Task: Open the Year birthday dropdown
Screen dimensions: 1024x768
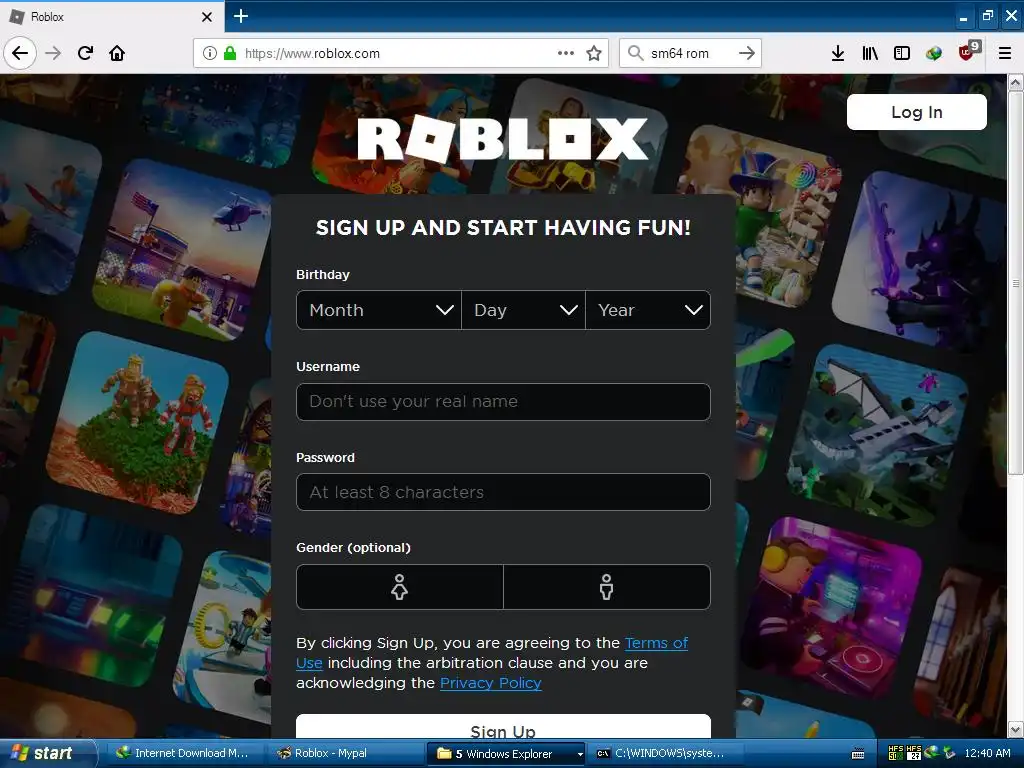Action: (x=648, y=310)
